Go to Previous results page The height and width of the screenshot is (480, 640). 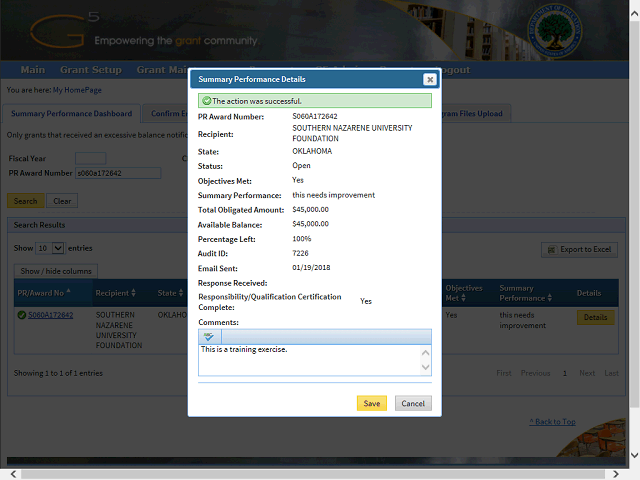pos(536,373)
